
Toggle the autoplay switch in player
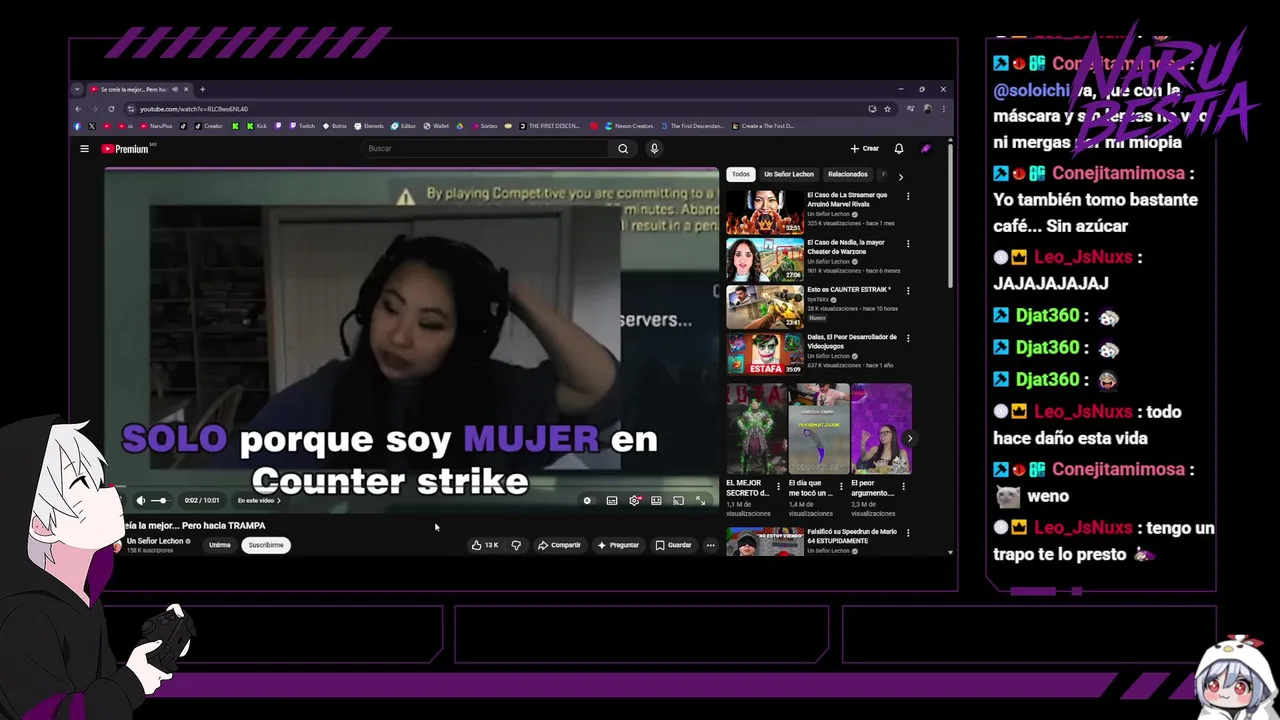coord(588,500)
